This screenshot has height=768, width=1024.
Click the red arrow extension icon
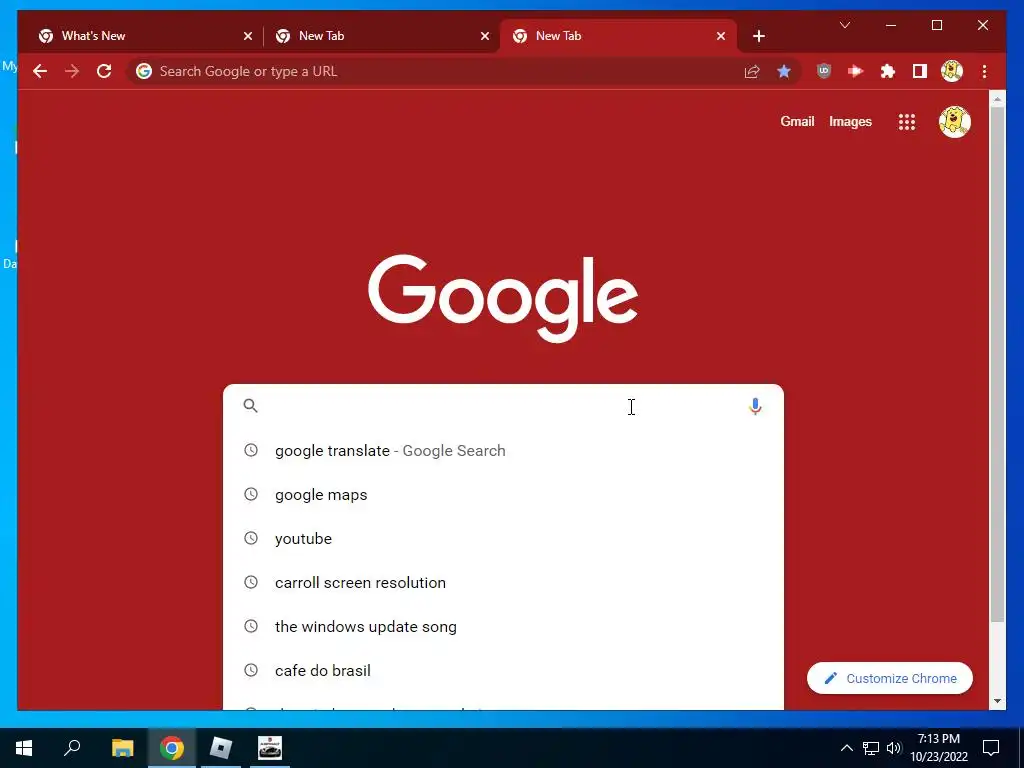point(856,71)
